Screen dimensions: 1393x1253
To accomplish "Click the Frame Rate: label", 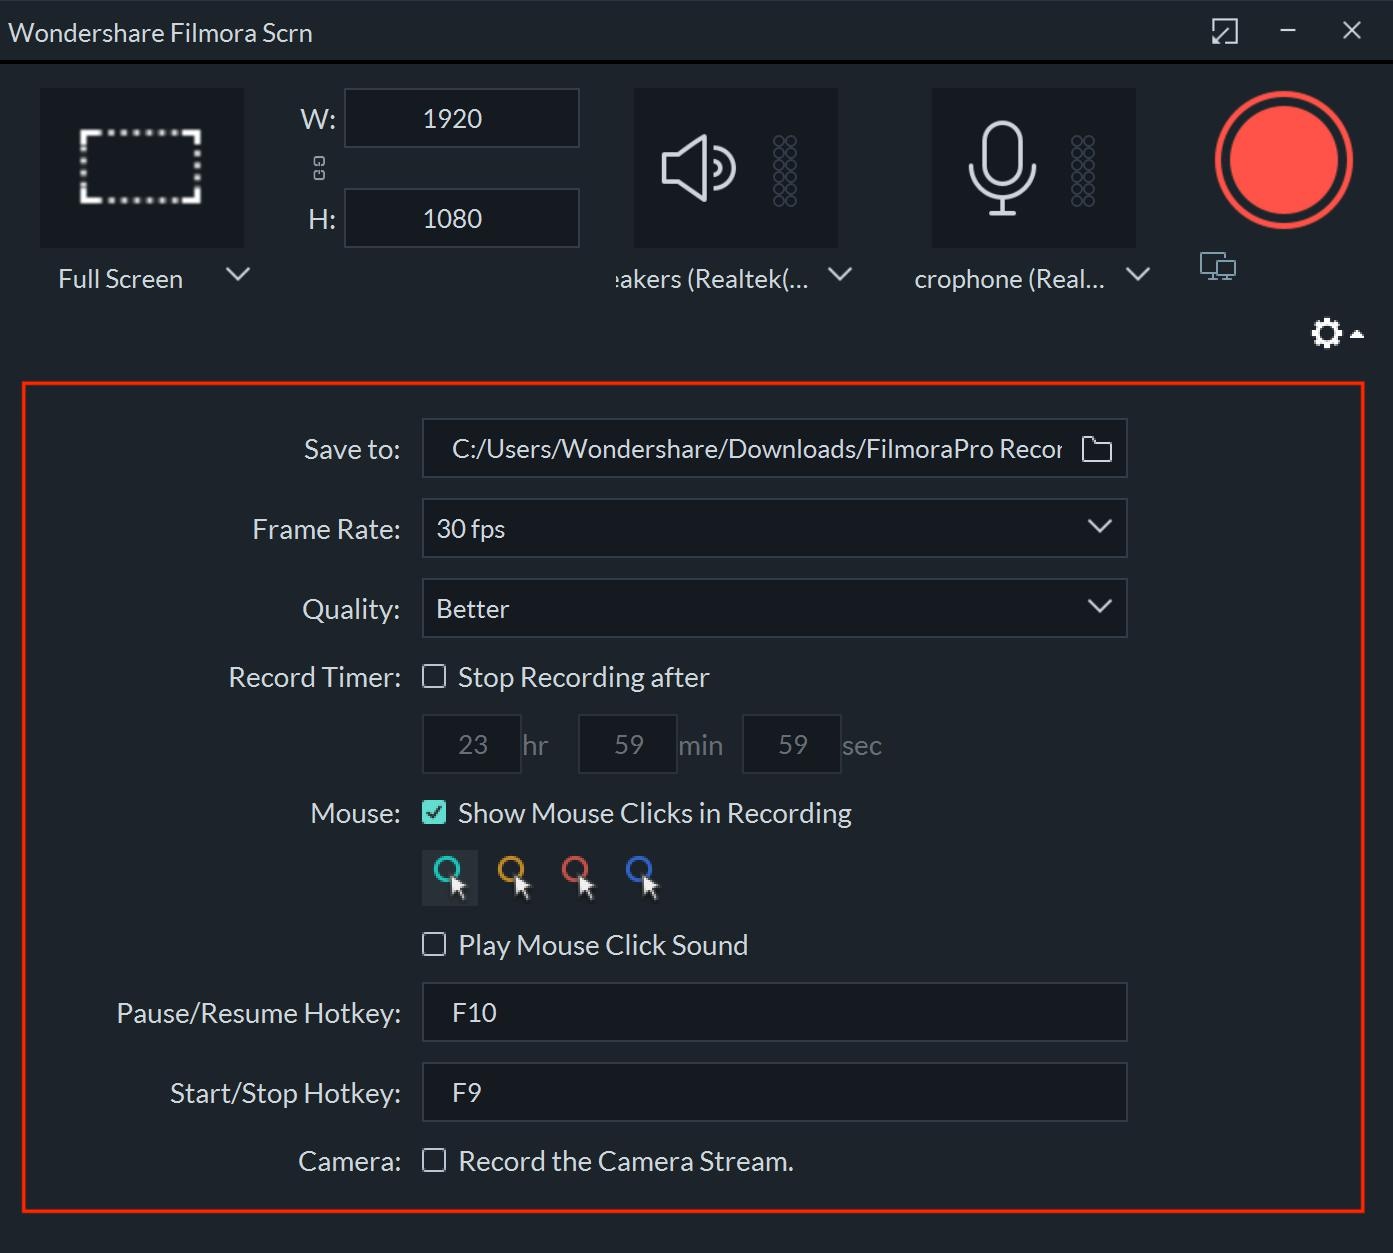I will pyautogui.click(x=326, y=530).
